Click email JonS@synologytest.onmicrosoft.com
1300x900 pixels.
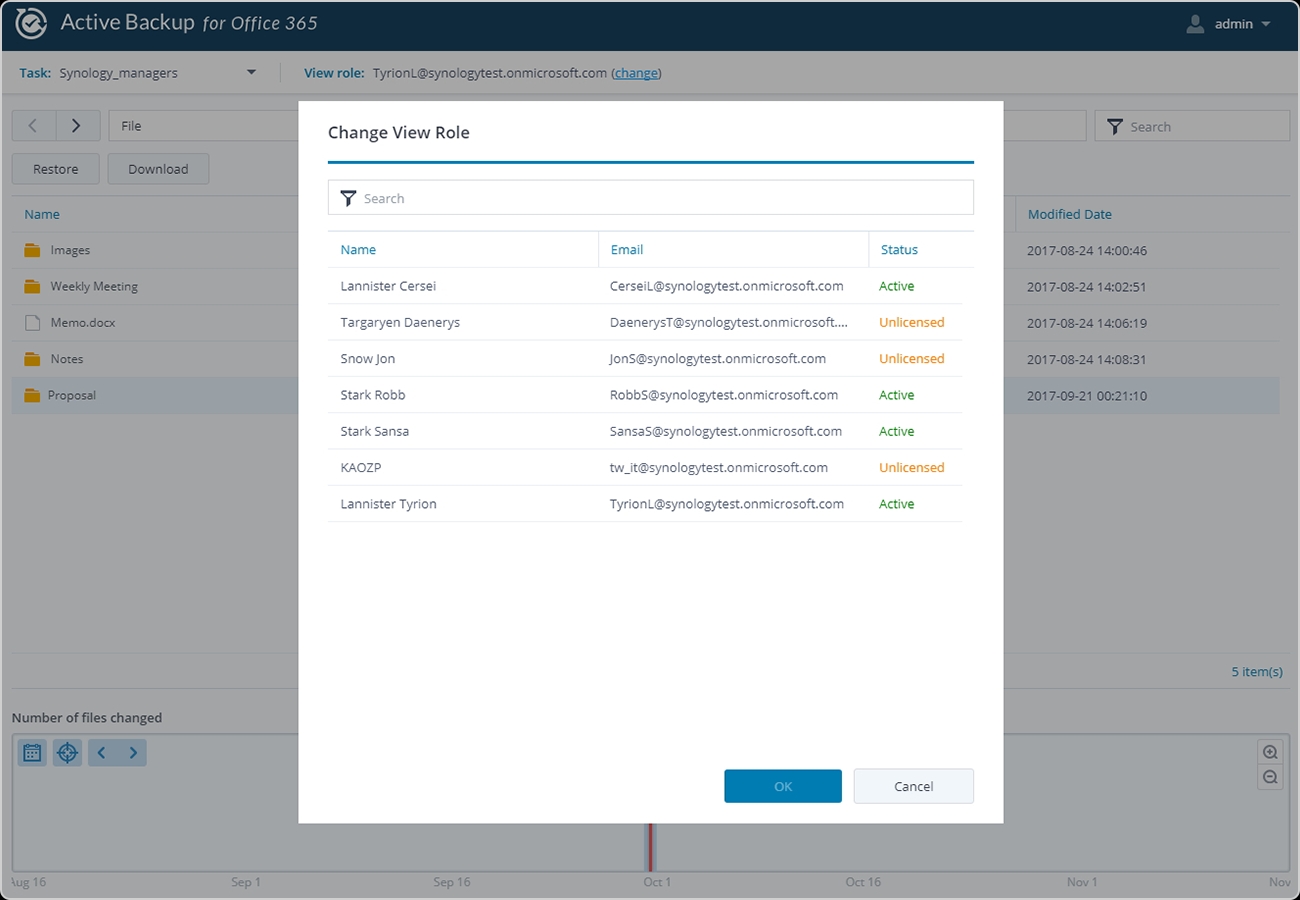pyautogui.click(x=718, y=358)
